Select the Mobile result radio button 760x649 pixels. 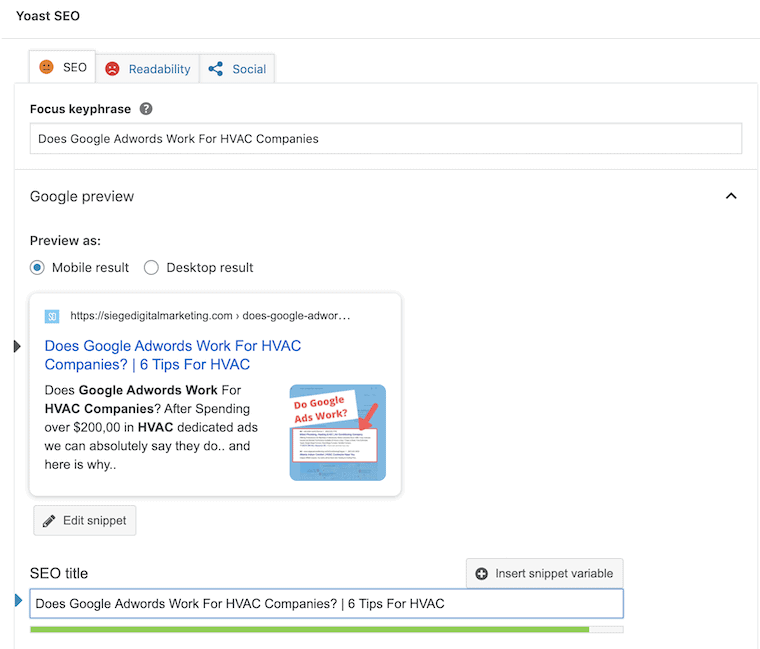pos(37,268)
